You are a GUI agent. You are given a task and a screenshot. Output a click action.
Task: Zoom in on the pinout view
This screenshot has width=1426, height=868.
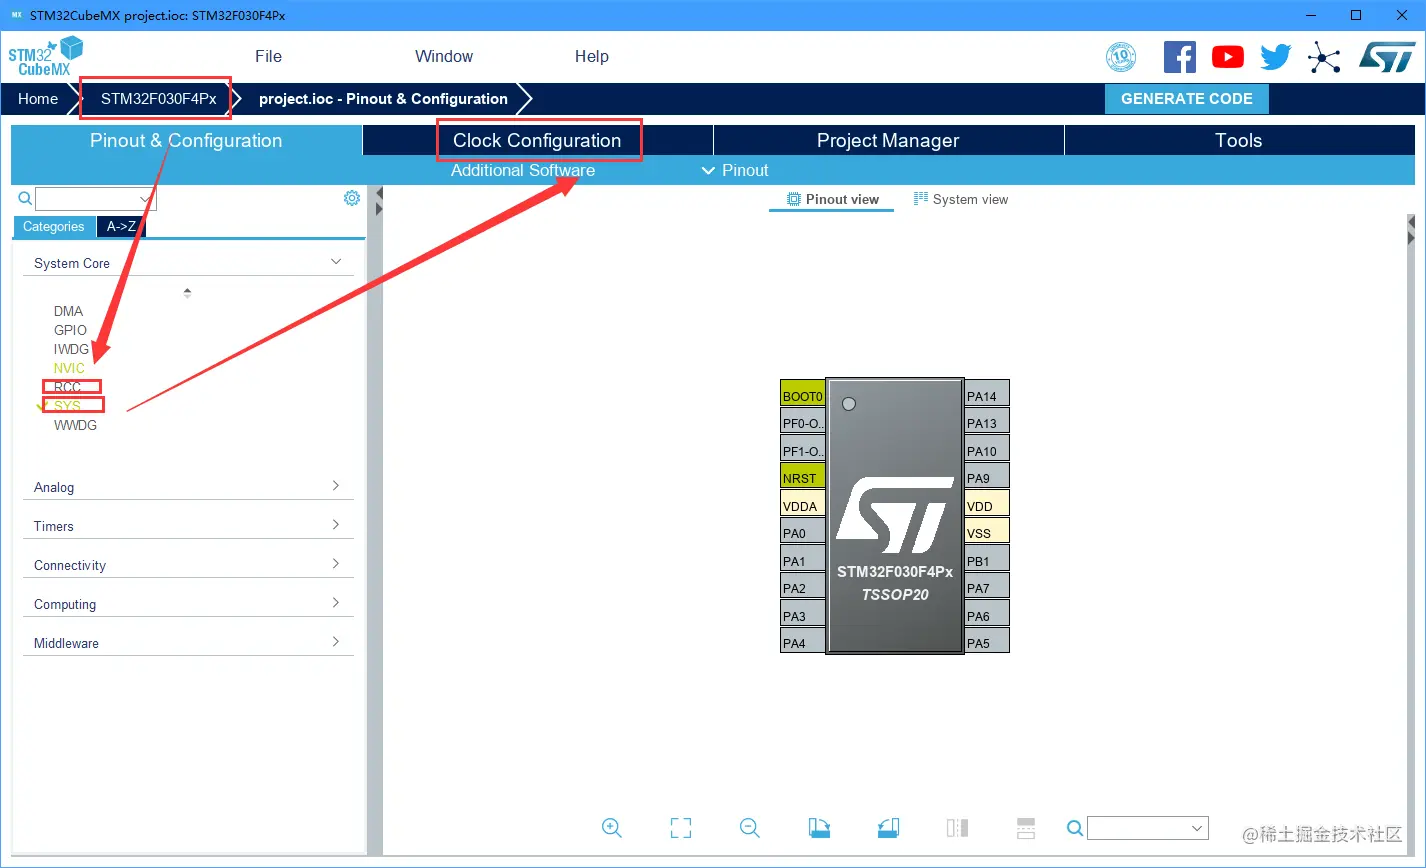(612, 827)
